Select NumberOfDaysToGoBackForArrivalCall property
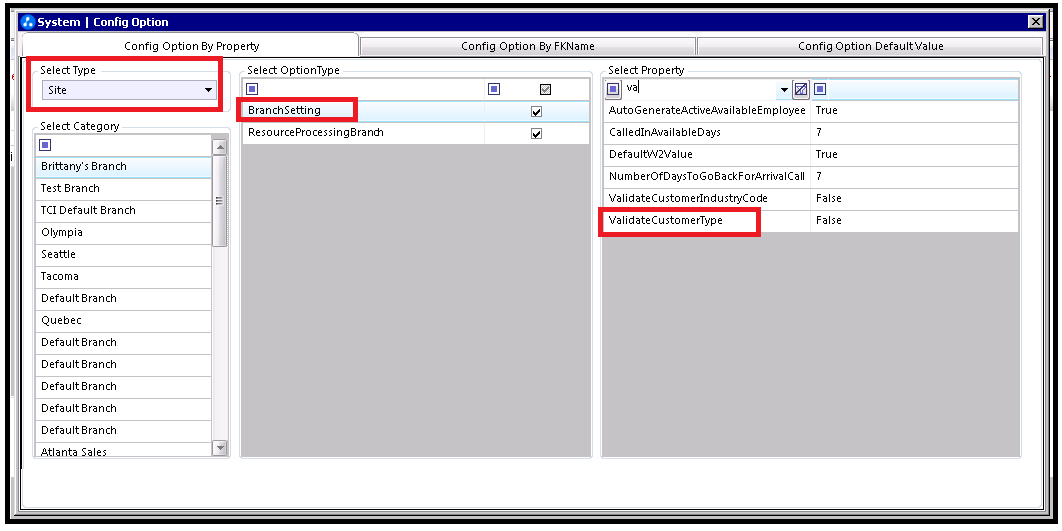 tap(706, 177)
